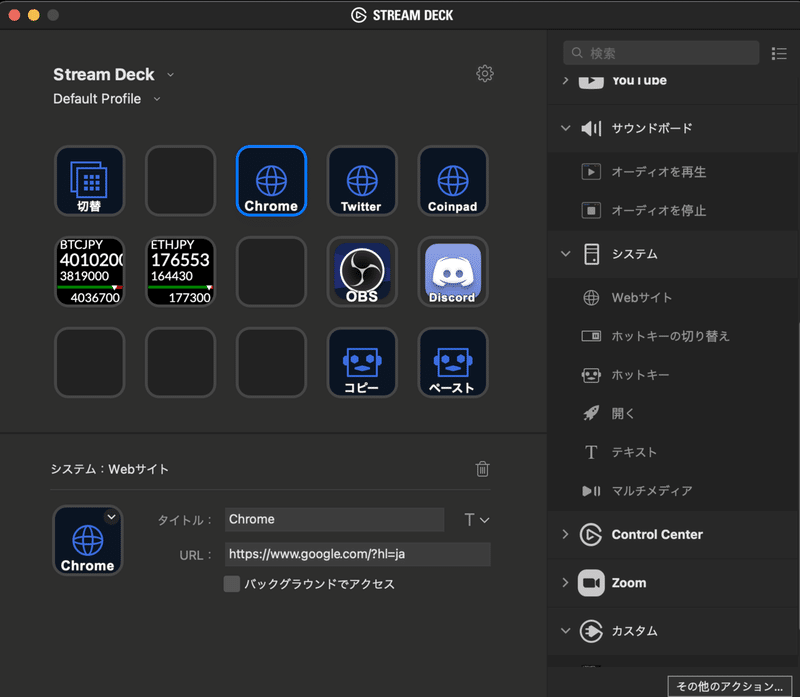Click the Control Center logo icon
800x697 pixels.
click(591, 535)
